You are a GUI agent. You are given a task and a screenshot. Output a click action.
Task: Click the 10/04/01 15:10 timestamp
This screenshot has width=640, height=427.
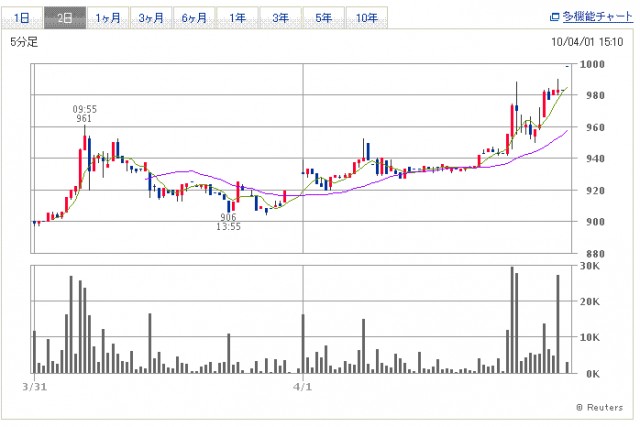587,42
